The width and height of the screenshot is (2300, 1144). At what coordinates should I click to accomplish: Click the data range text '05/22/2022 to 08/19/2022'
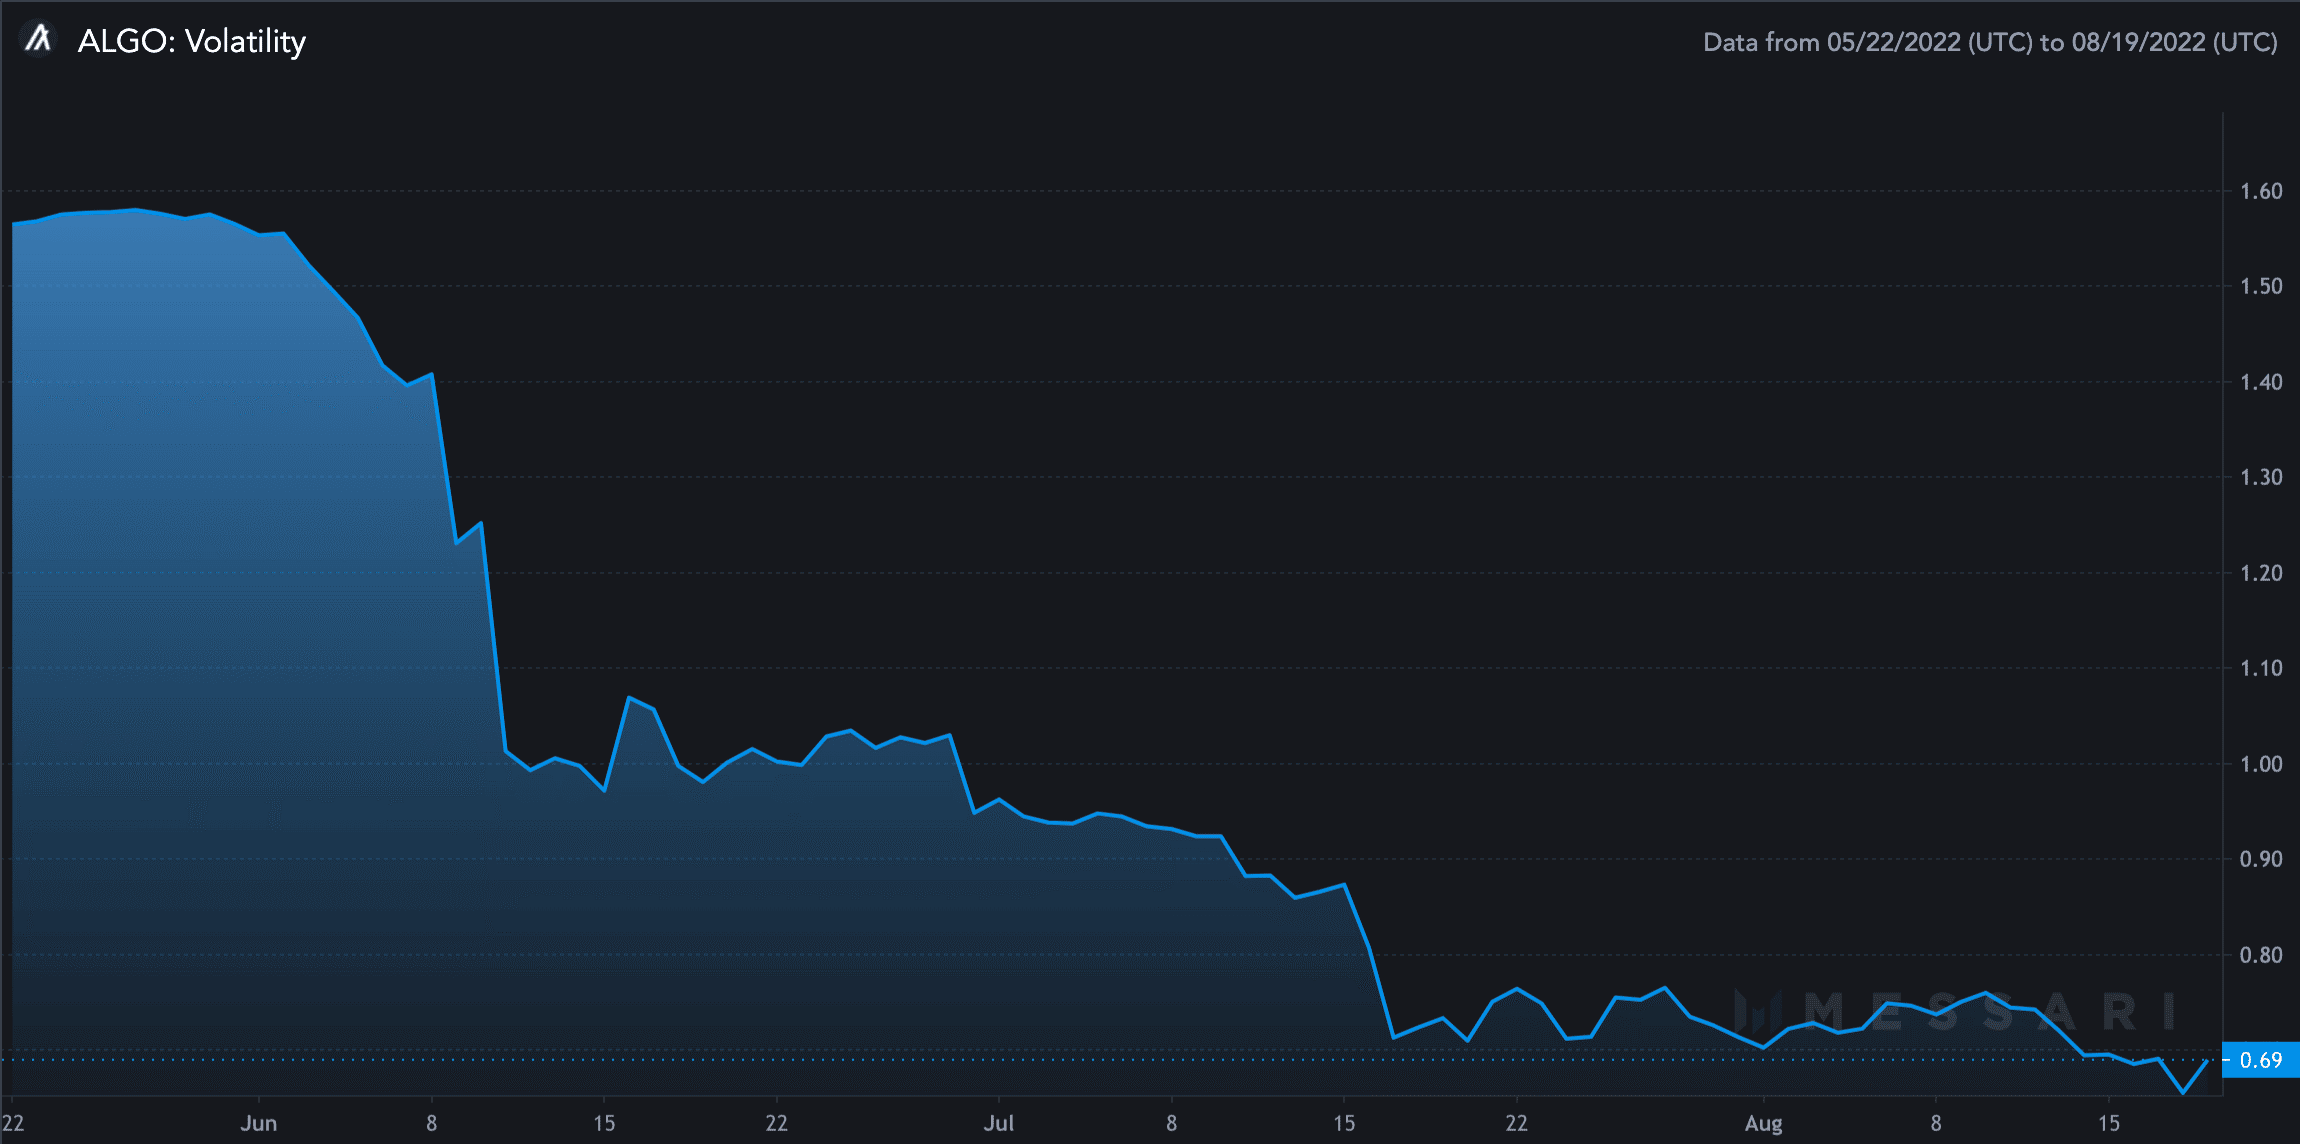pos(1990,42)
